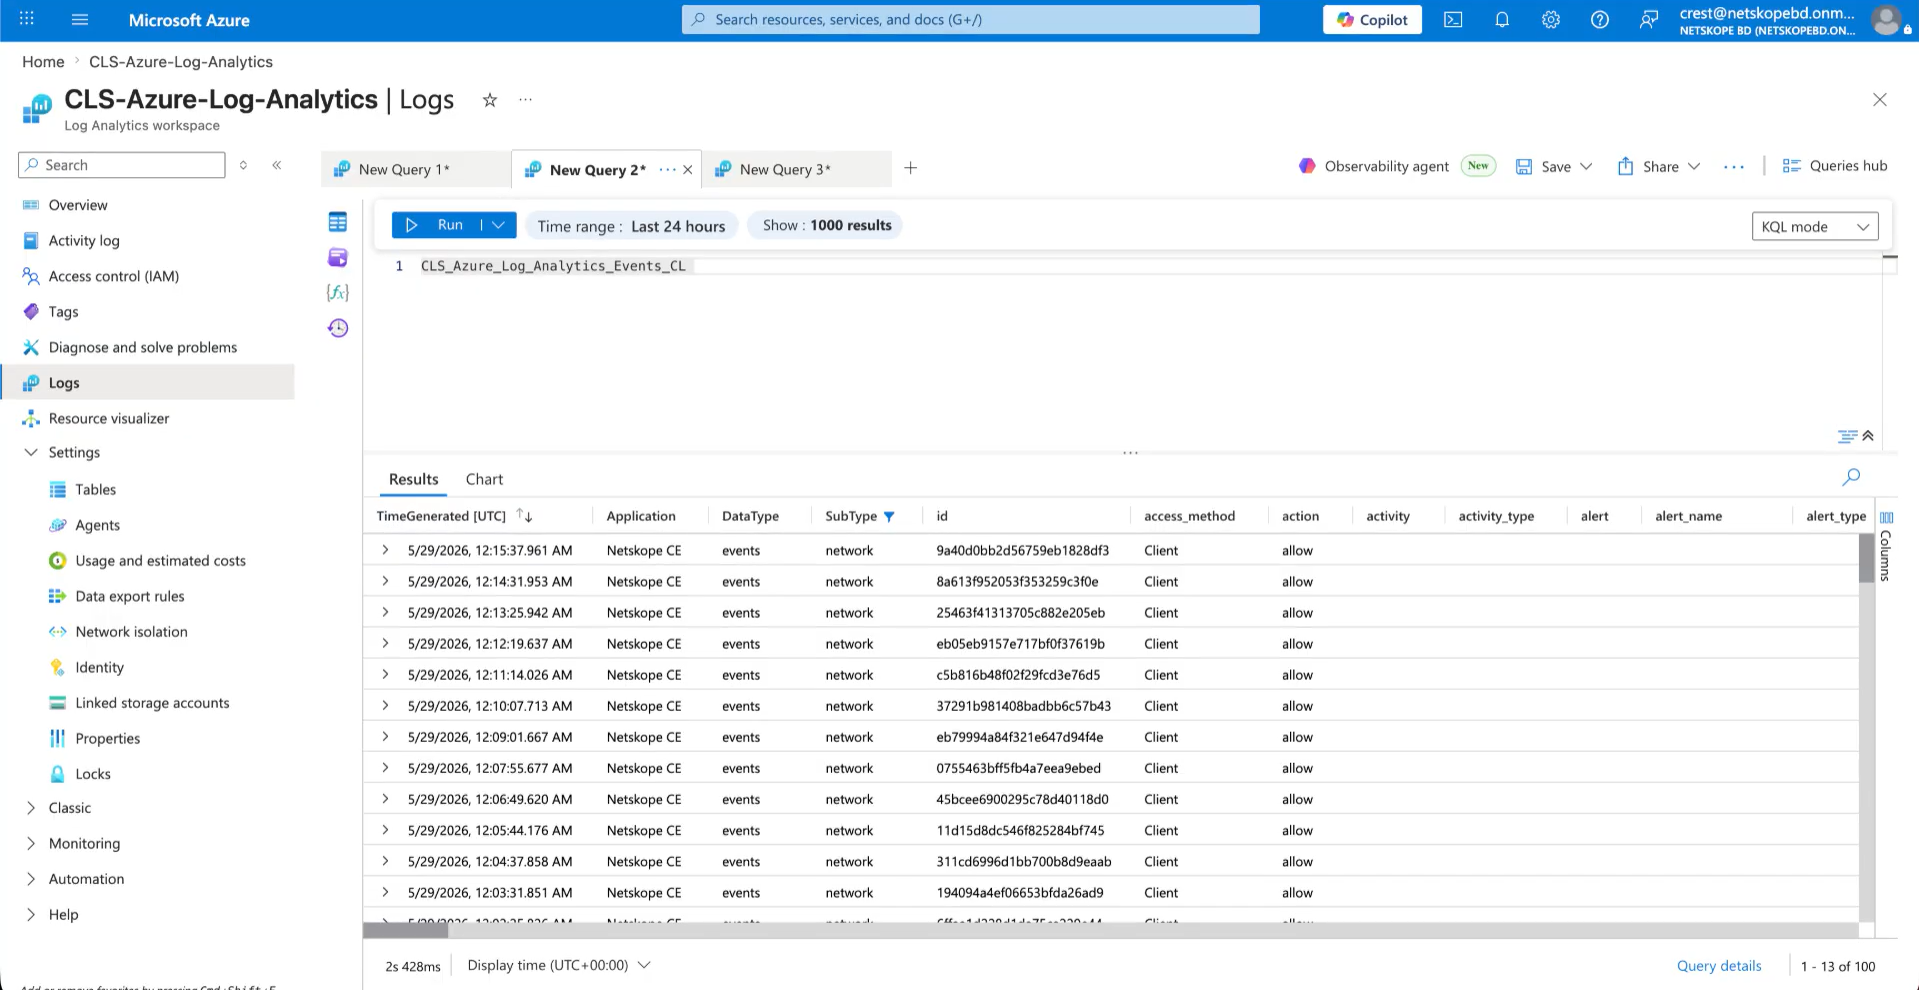This screenshot has width=1919, height=990.
Task: Search within the results grid
Action: click(1852, 477)
